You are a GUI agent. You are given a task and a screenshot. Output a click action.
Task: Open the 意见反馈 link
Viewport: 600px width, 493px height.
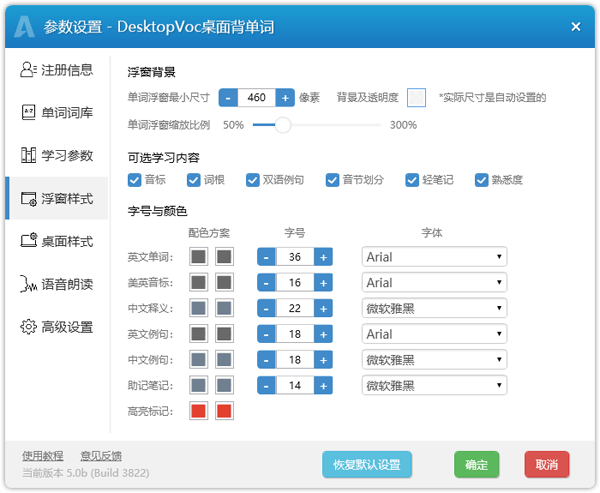101,456
